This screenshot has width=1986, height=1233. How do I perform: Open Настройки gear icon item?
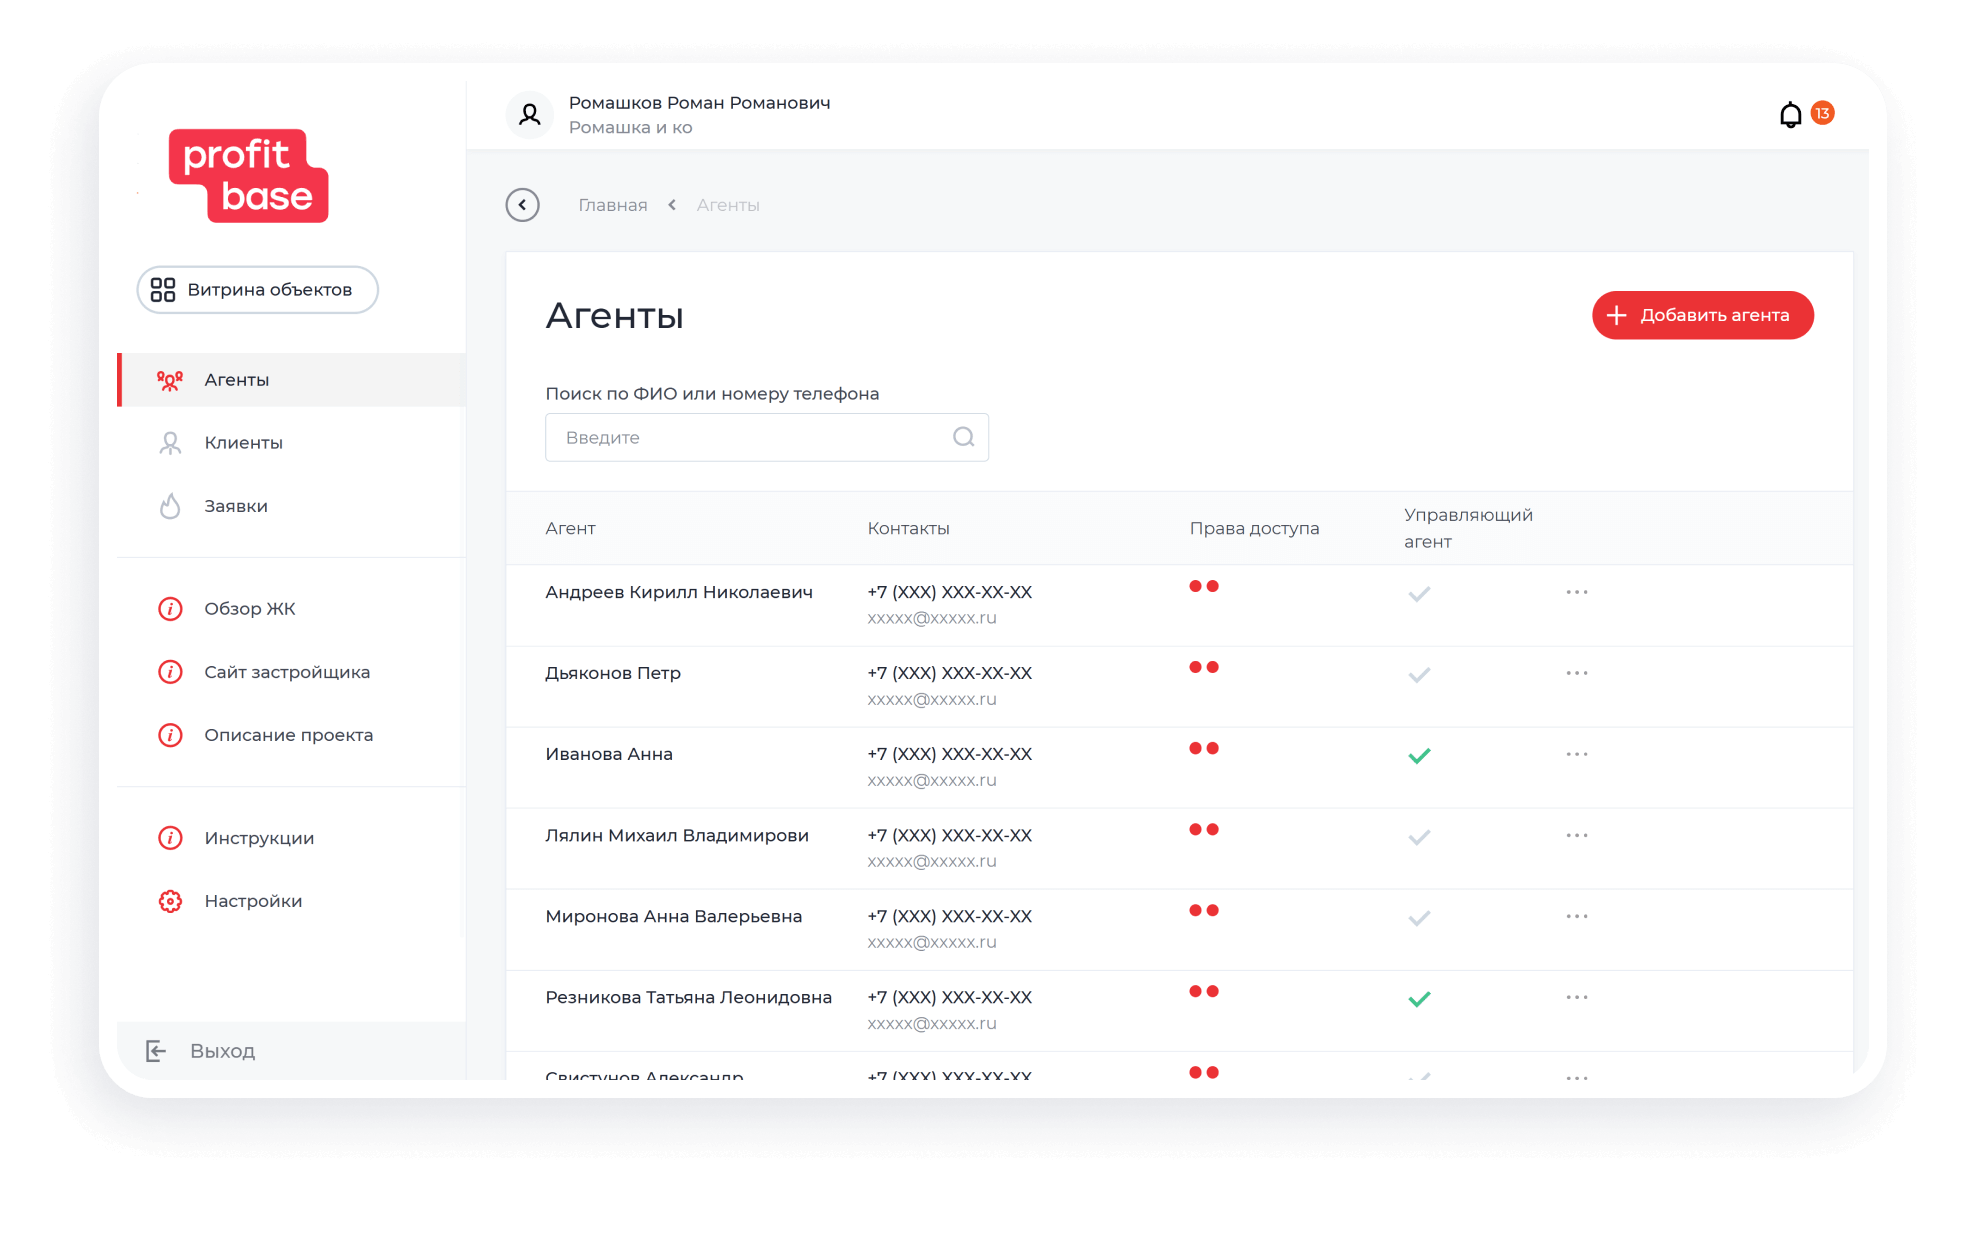point(171,901)
